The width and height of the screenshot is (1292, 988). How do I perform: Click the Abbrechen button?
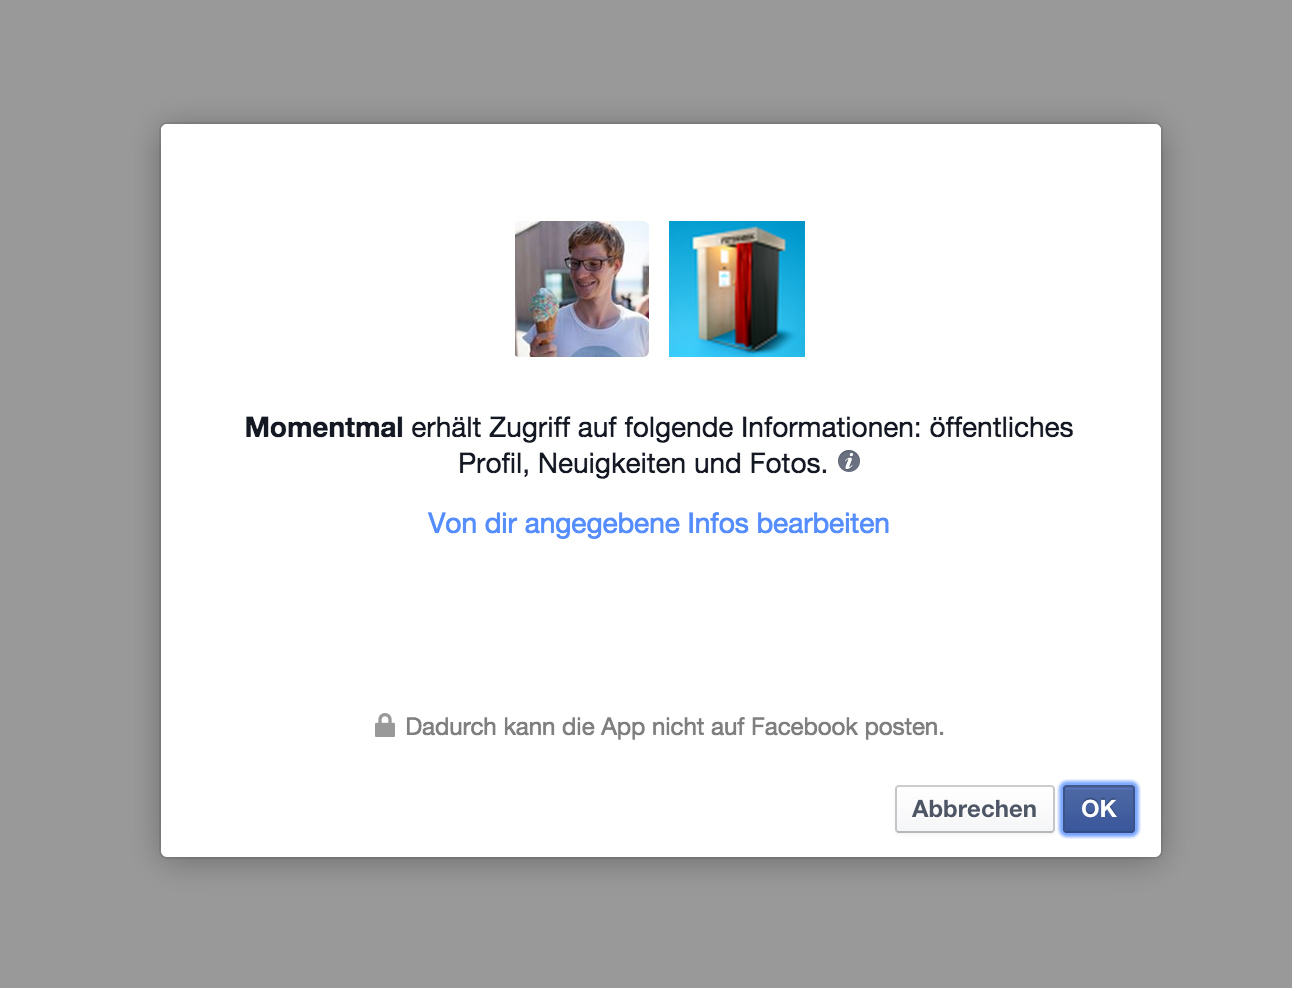point(974,809)
